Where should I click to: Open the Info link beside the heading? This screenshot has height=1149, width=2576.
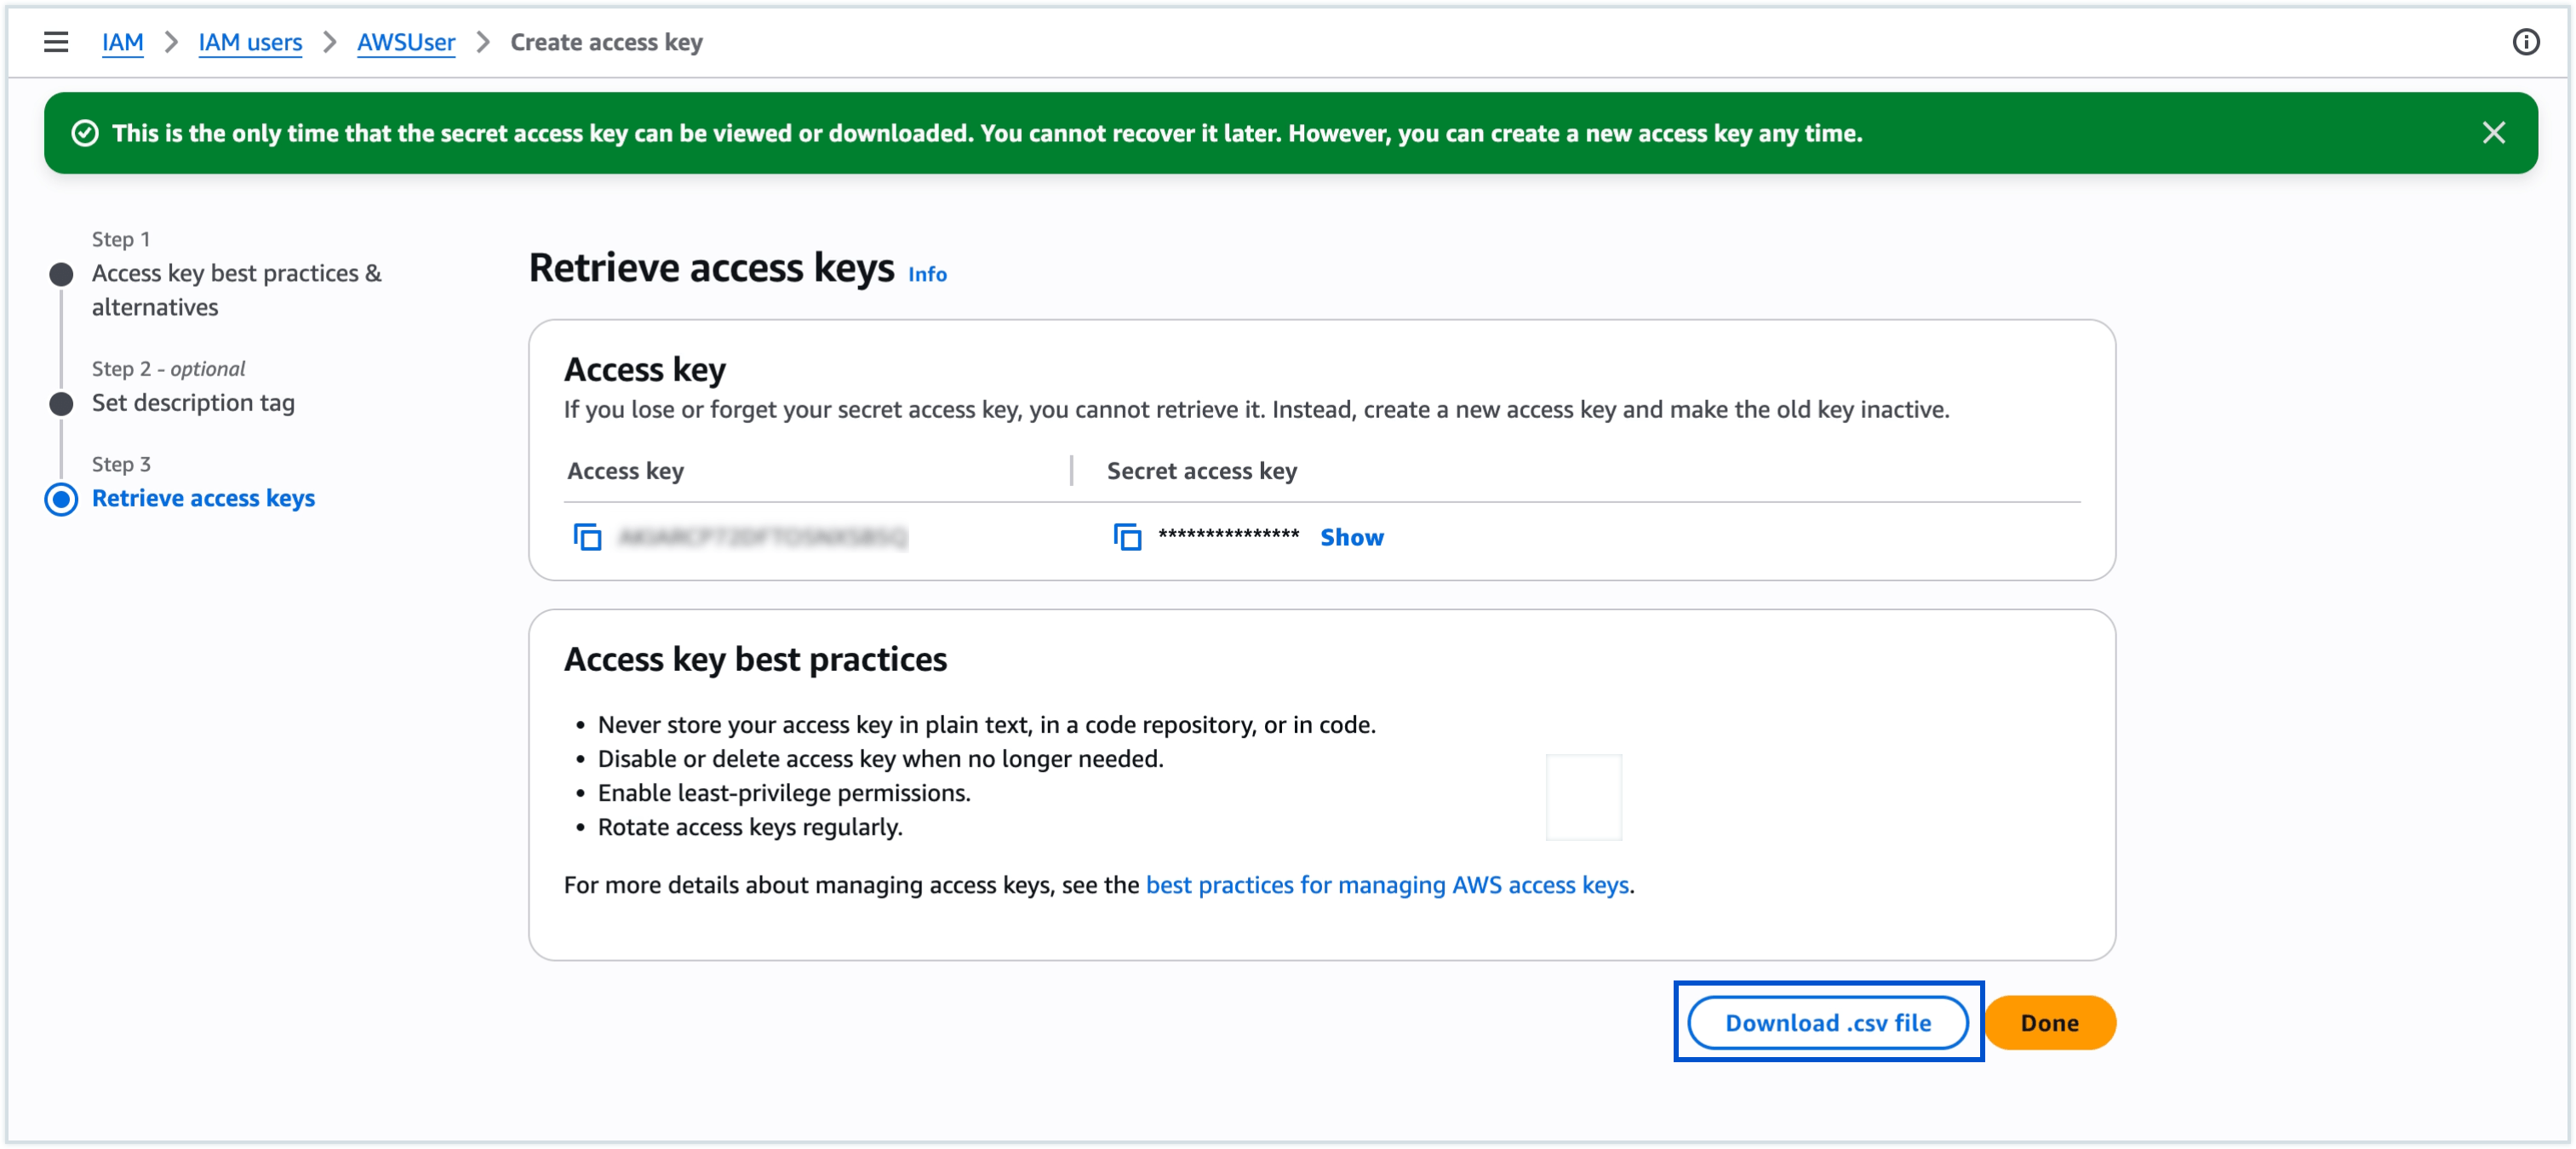tap(927, 274)
